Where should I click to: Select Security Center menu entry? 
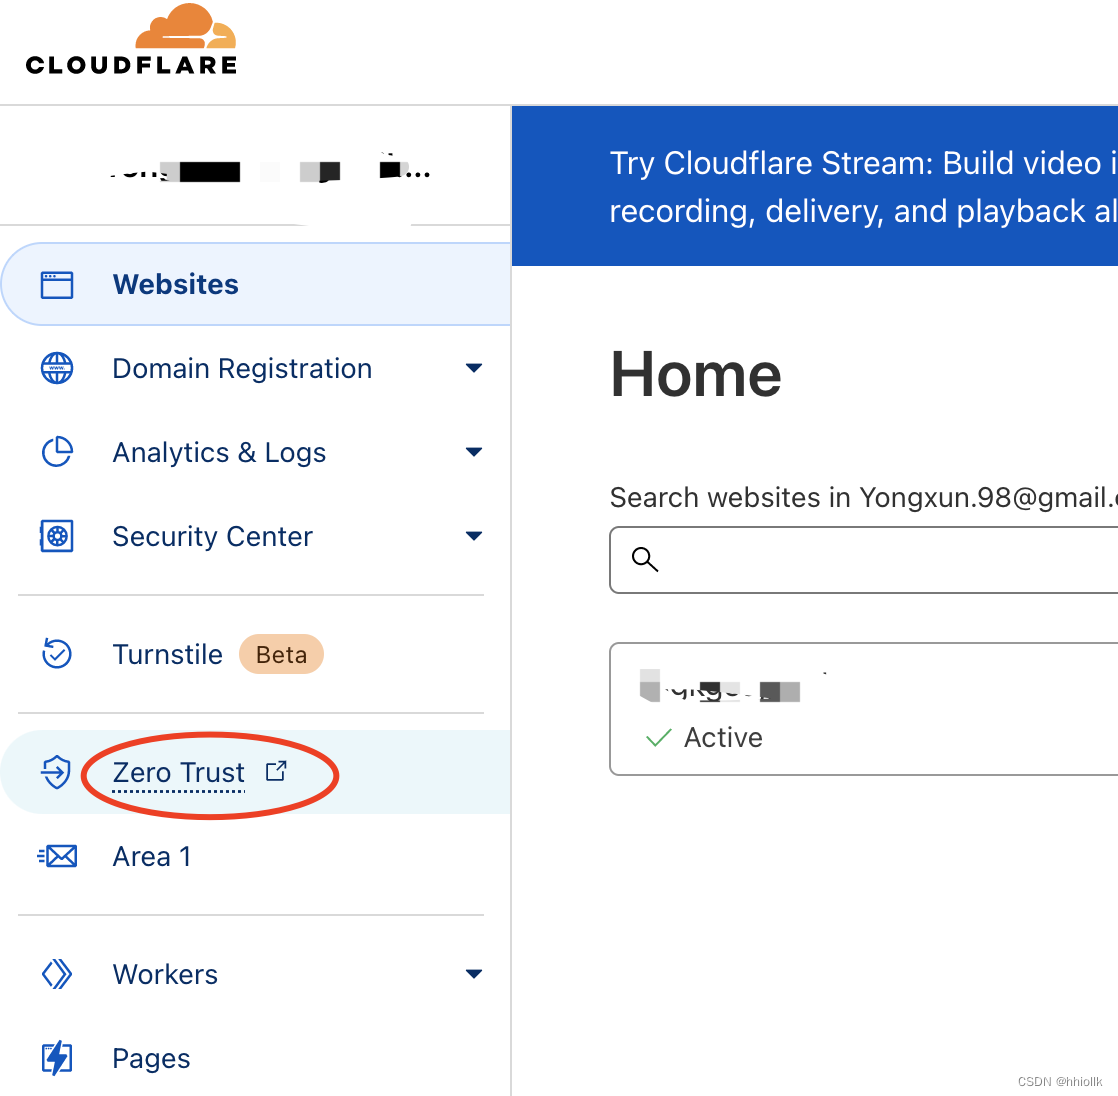(212, 536)
